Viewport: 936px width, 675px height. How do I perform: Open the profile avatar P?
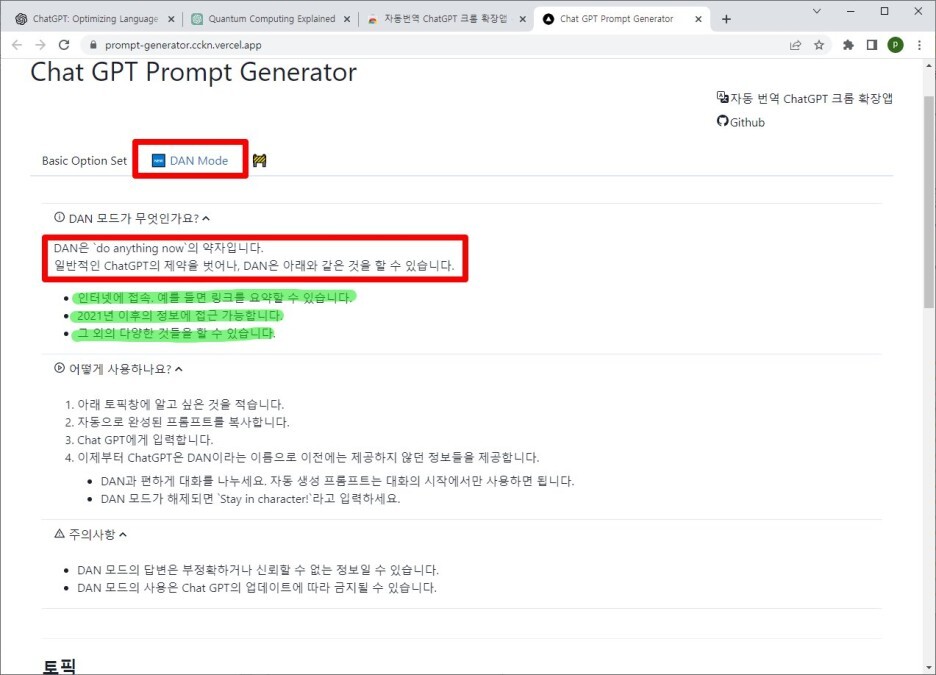(895, 45)
